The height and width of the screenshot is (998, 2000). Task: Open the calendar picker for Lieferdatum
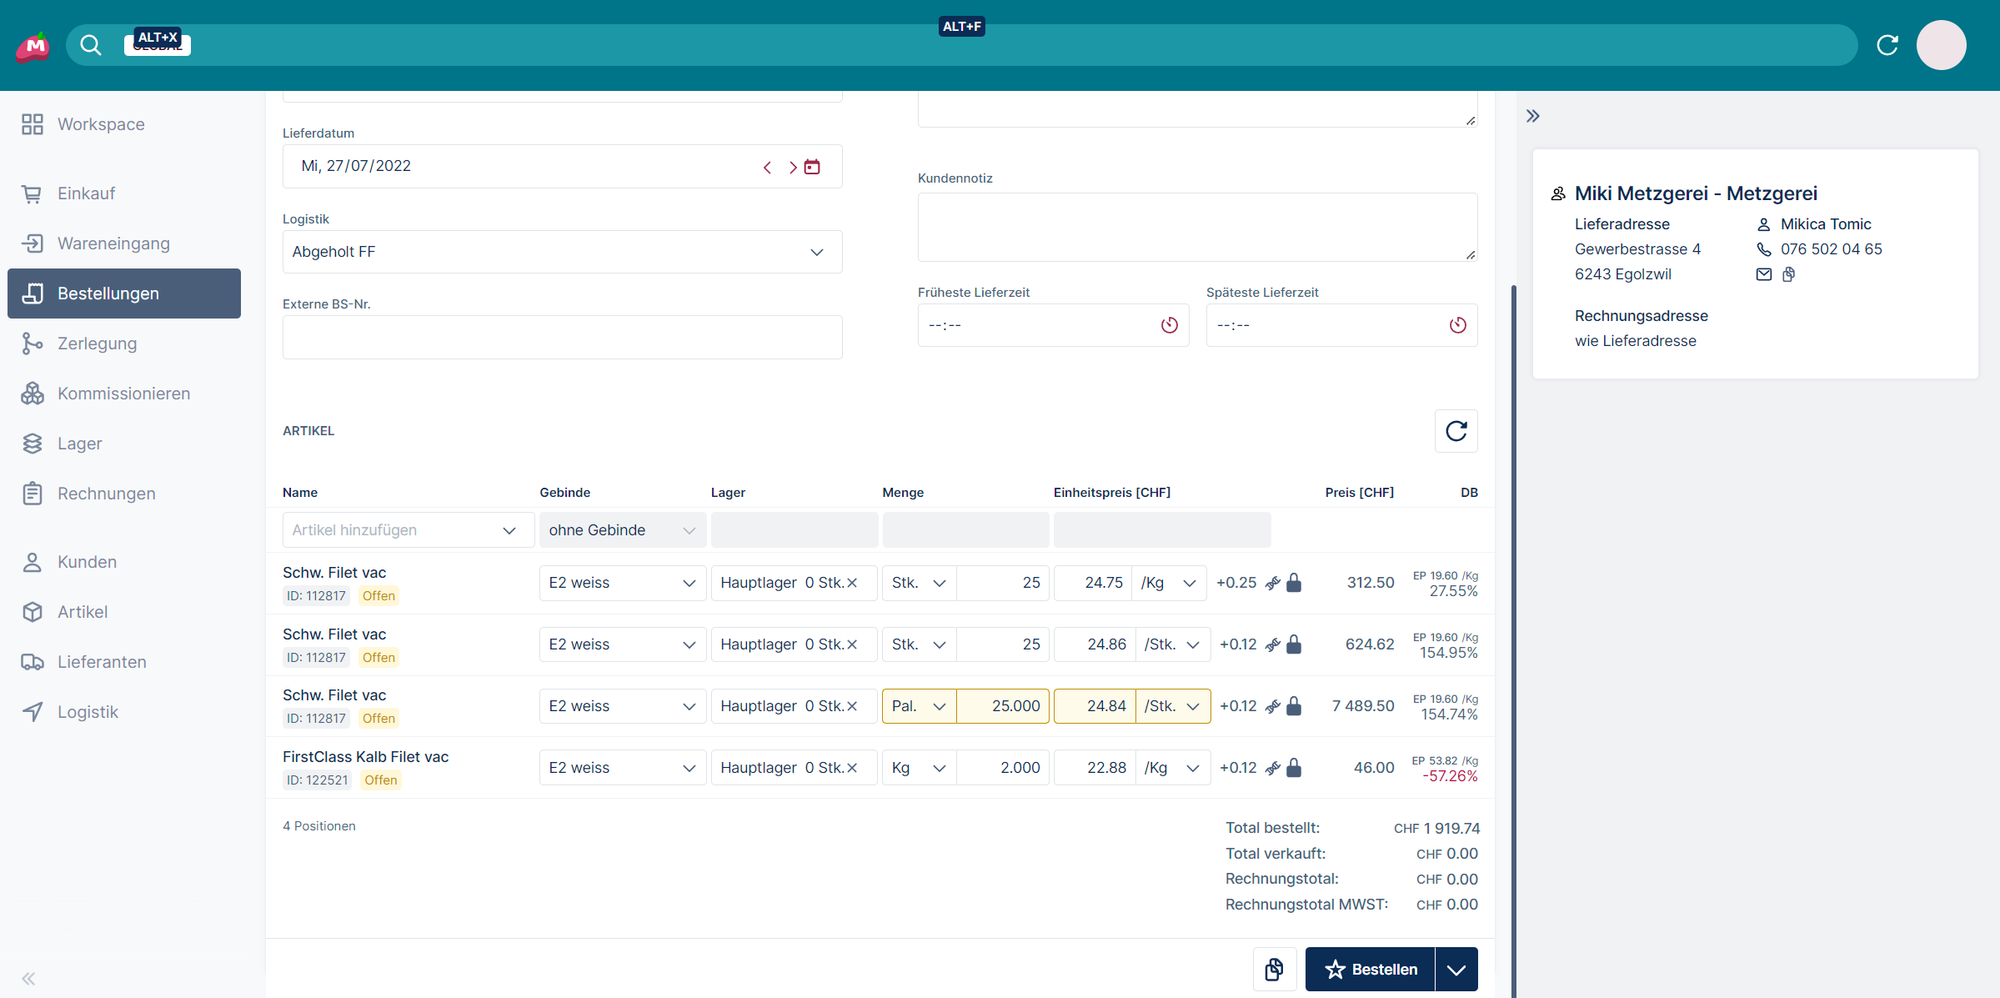[x=812, y=167]
